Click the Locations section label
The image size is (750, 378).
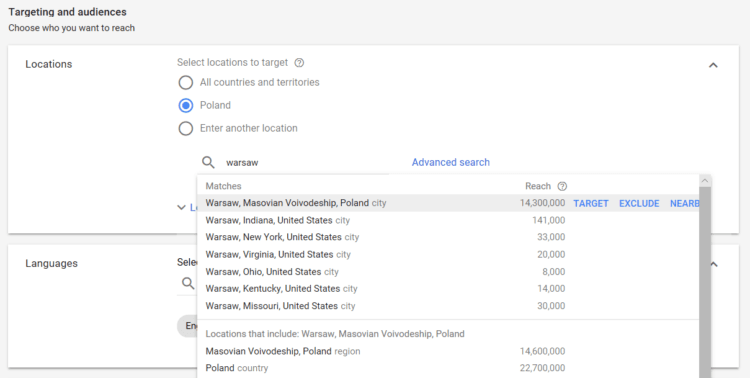point(49,64)
